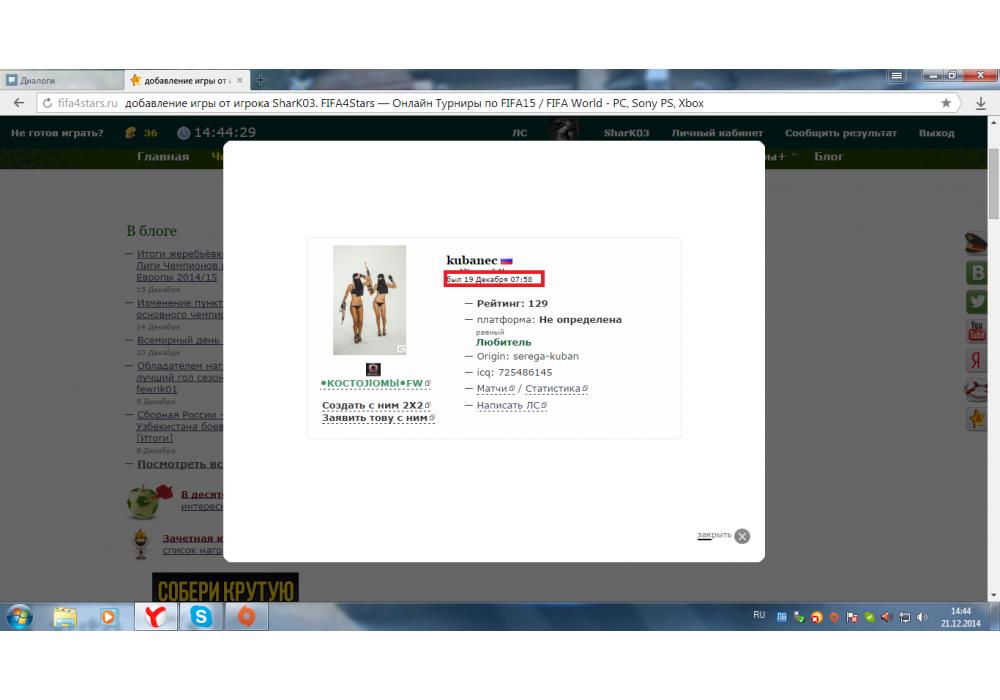Viewport: 1000px width, 700px height.
Task: Click 'Создать с ним 2X2' link
Action: click(376, 405)
